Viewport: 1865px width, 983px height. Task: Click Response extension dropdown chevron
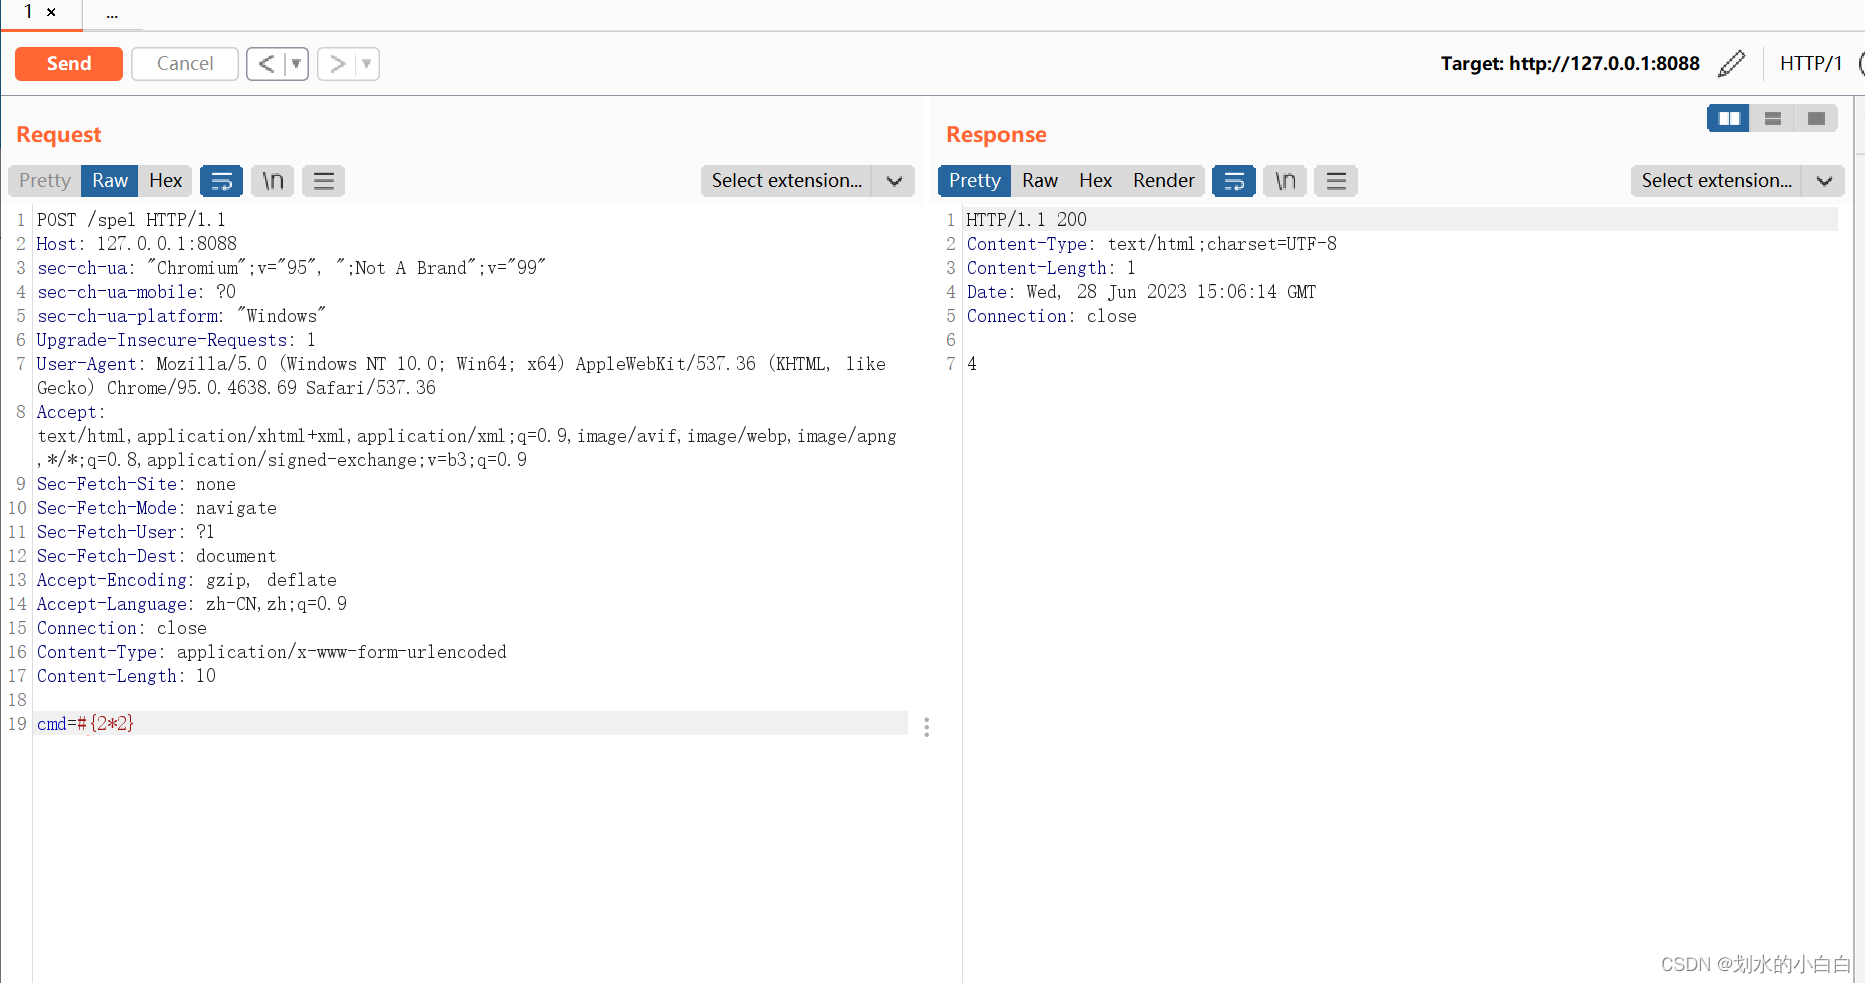point(1824,181)
